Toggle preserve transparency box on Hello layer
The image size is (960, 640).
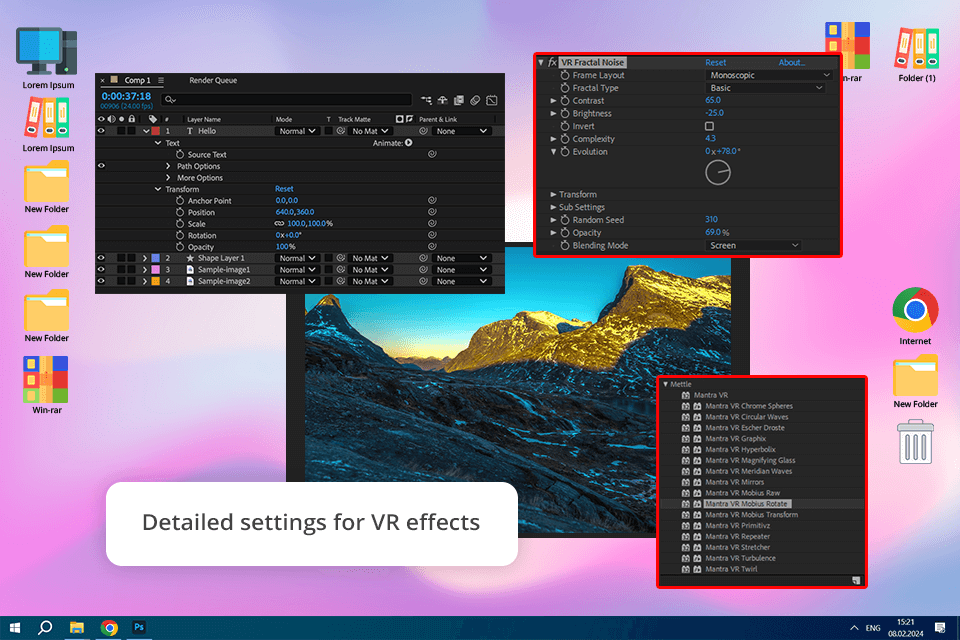(329, 131)
